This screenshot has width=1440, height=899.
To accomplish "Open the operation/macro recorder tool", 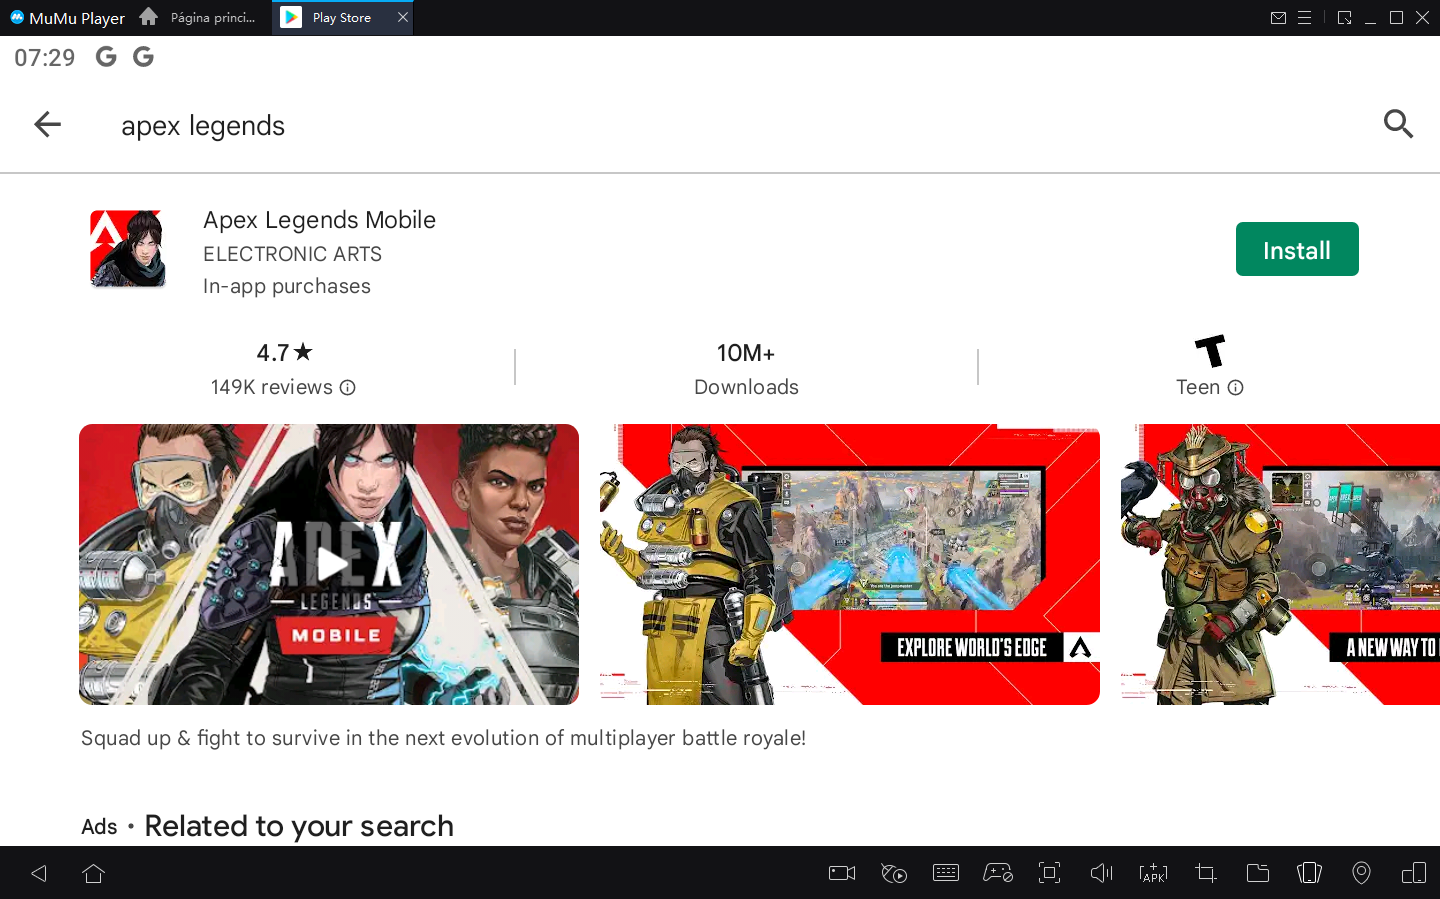I will pyautogui.click(x=894, y=873).
